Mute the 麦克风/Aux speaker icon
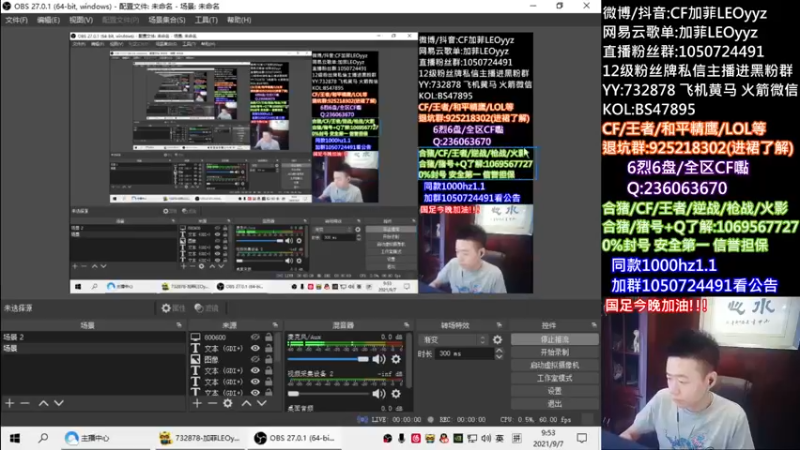The width and height of the screenshot is (800, 450). coord(379,359)
